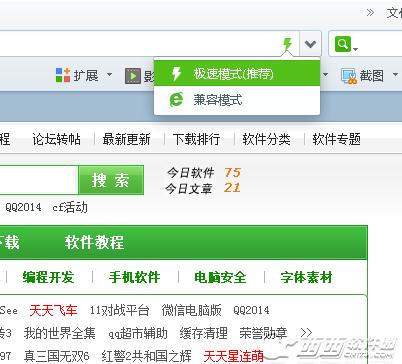Click the green lightning speed mode icon
This screenshot has height=364, width=402.
click(287, 44)
